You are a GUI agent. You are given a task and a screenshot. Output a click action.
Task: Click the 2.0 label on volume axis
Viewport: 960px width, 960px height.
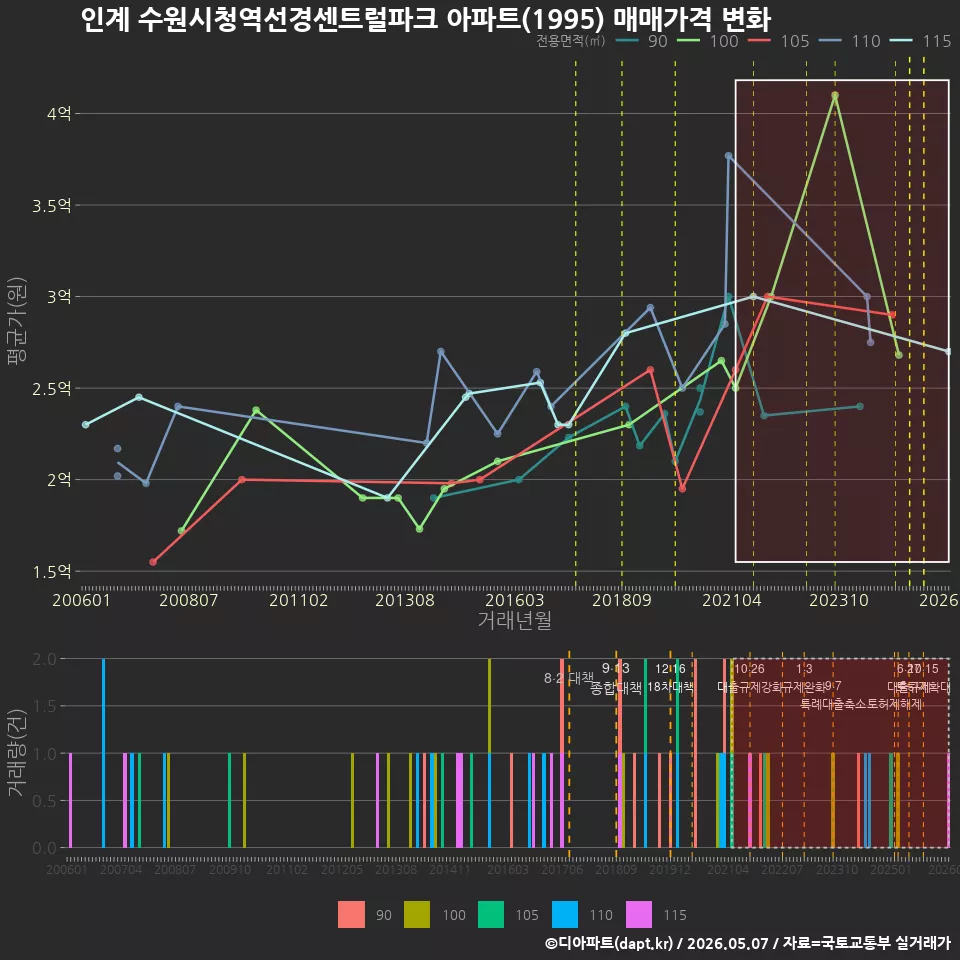click(44, 659)
